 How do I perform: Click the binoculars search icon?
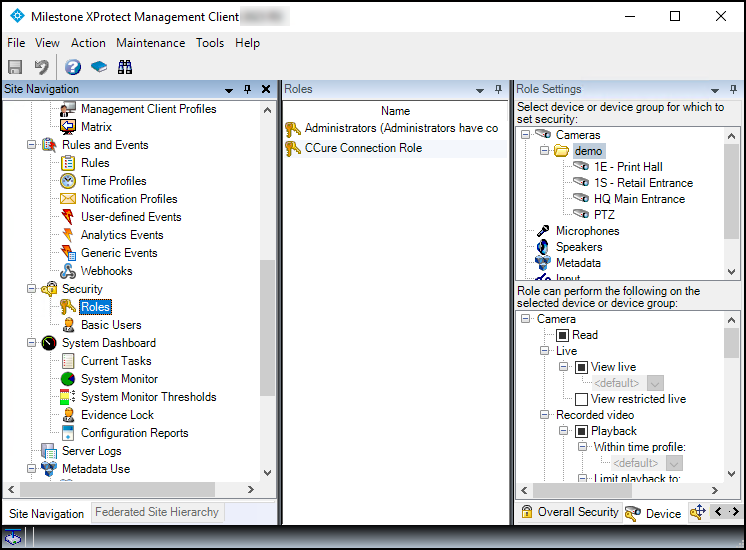tap(125, 67)
